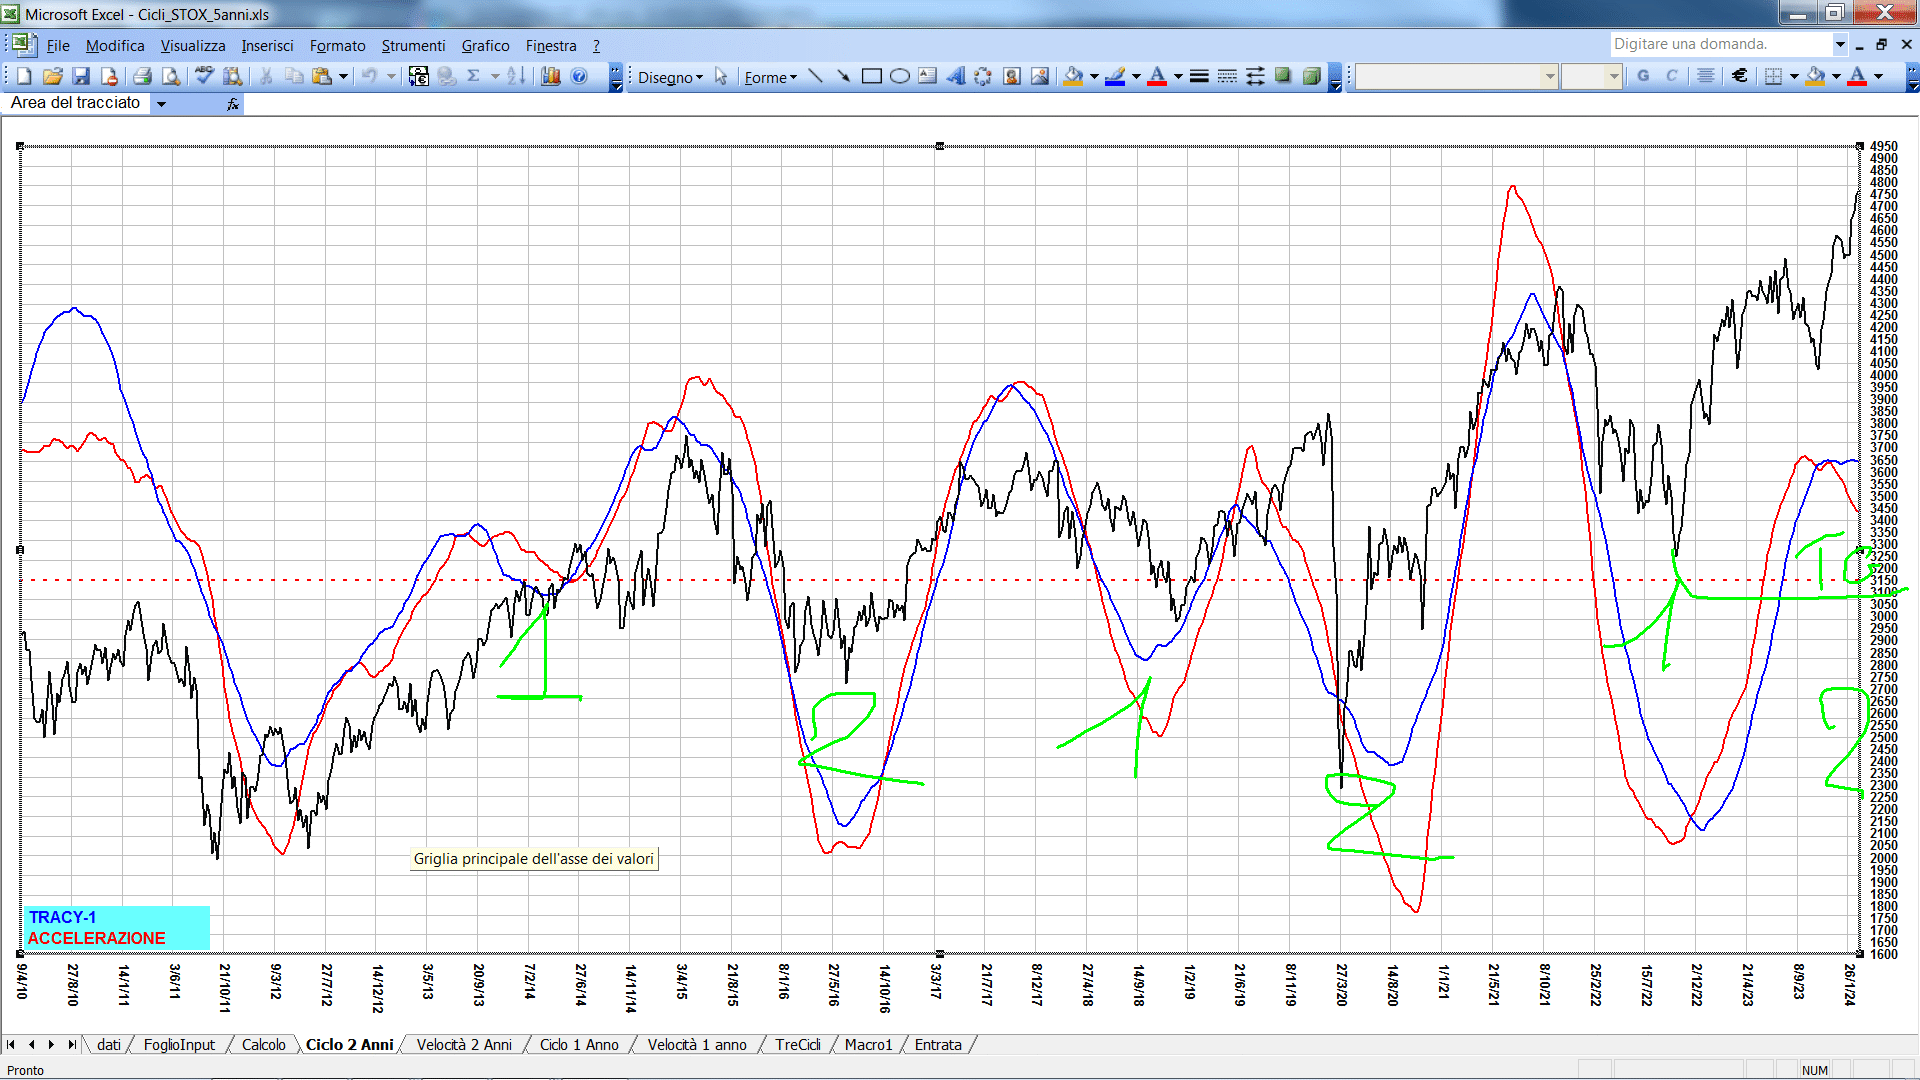Toggle Italic (C) formatting
Screen dimensions: 1920x1080
(x=1672, y=76)
